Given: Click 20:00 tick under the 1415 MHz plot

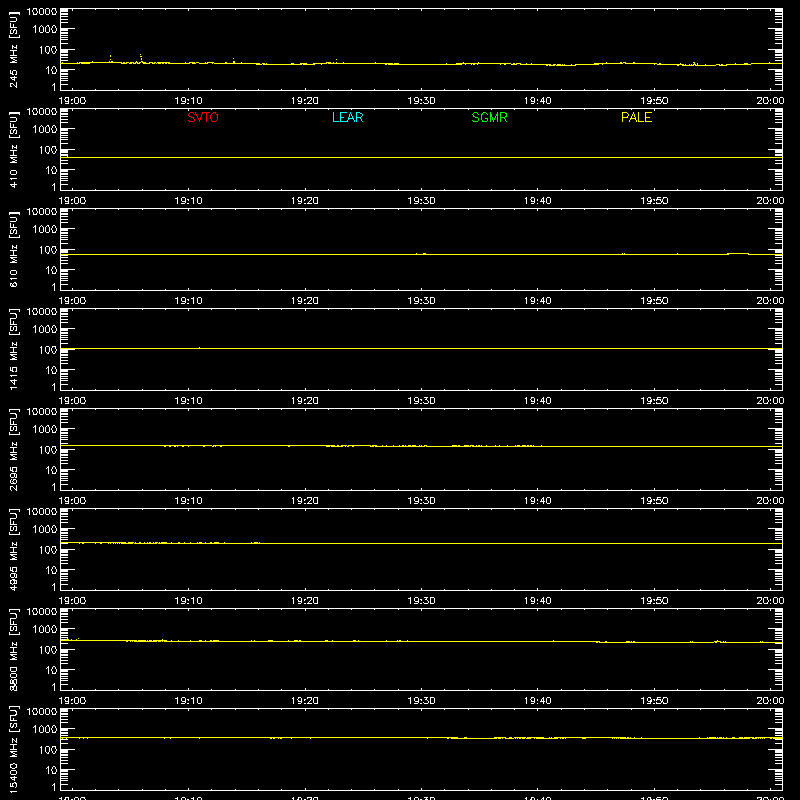Looking at the screenshot, I should pyautogui.click(x=770, y=401).
